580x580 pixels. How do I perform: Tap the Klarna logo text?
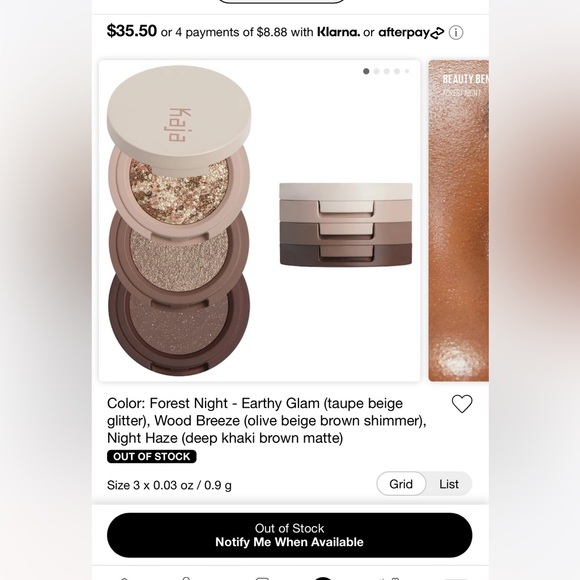click(x=338, y=32)
